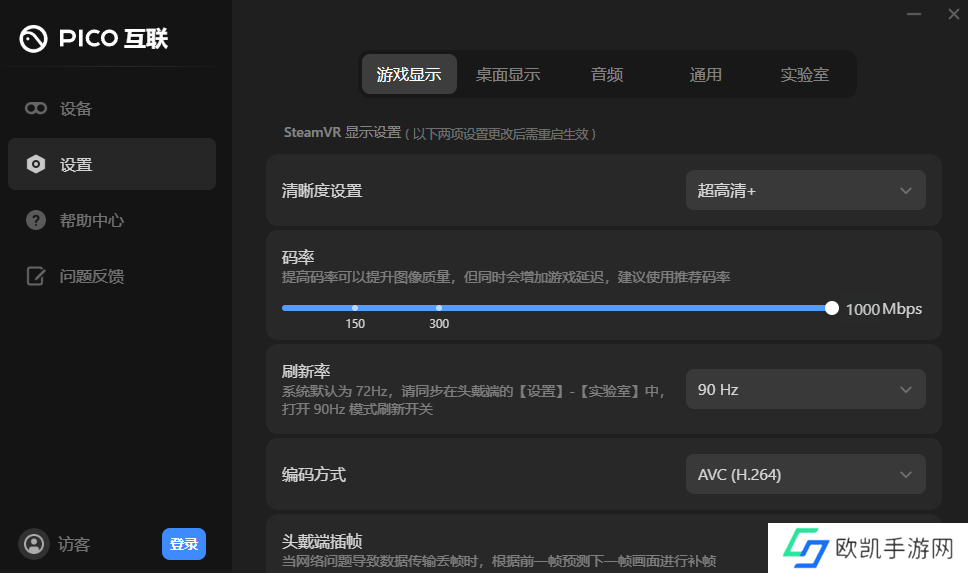Open the 刷新率 dropdown showing 90 Hz
This screenshot has width=968, height=573.
tap(805, 389)
